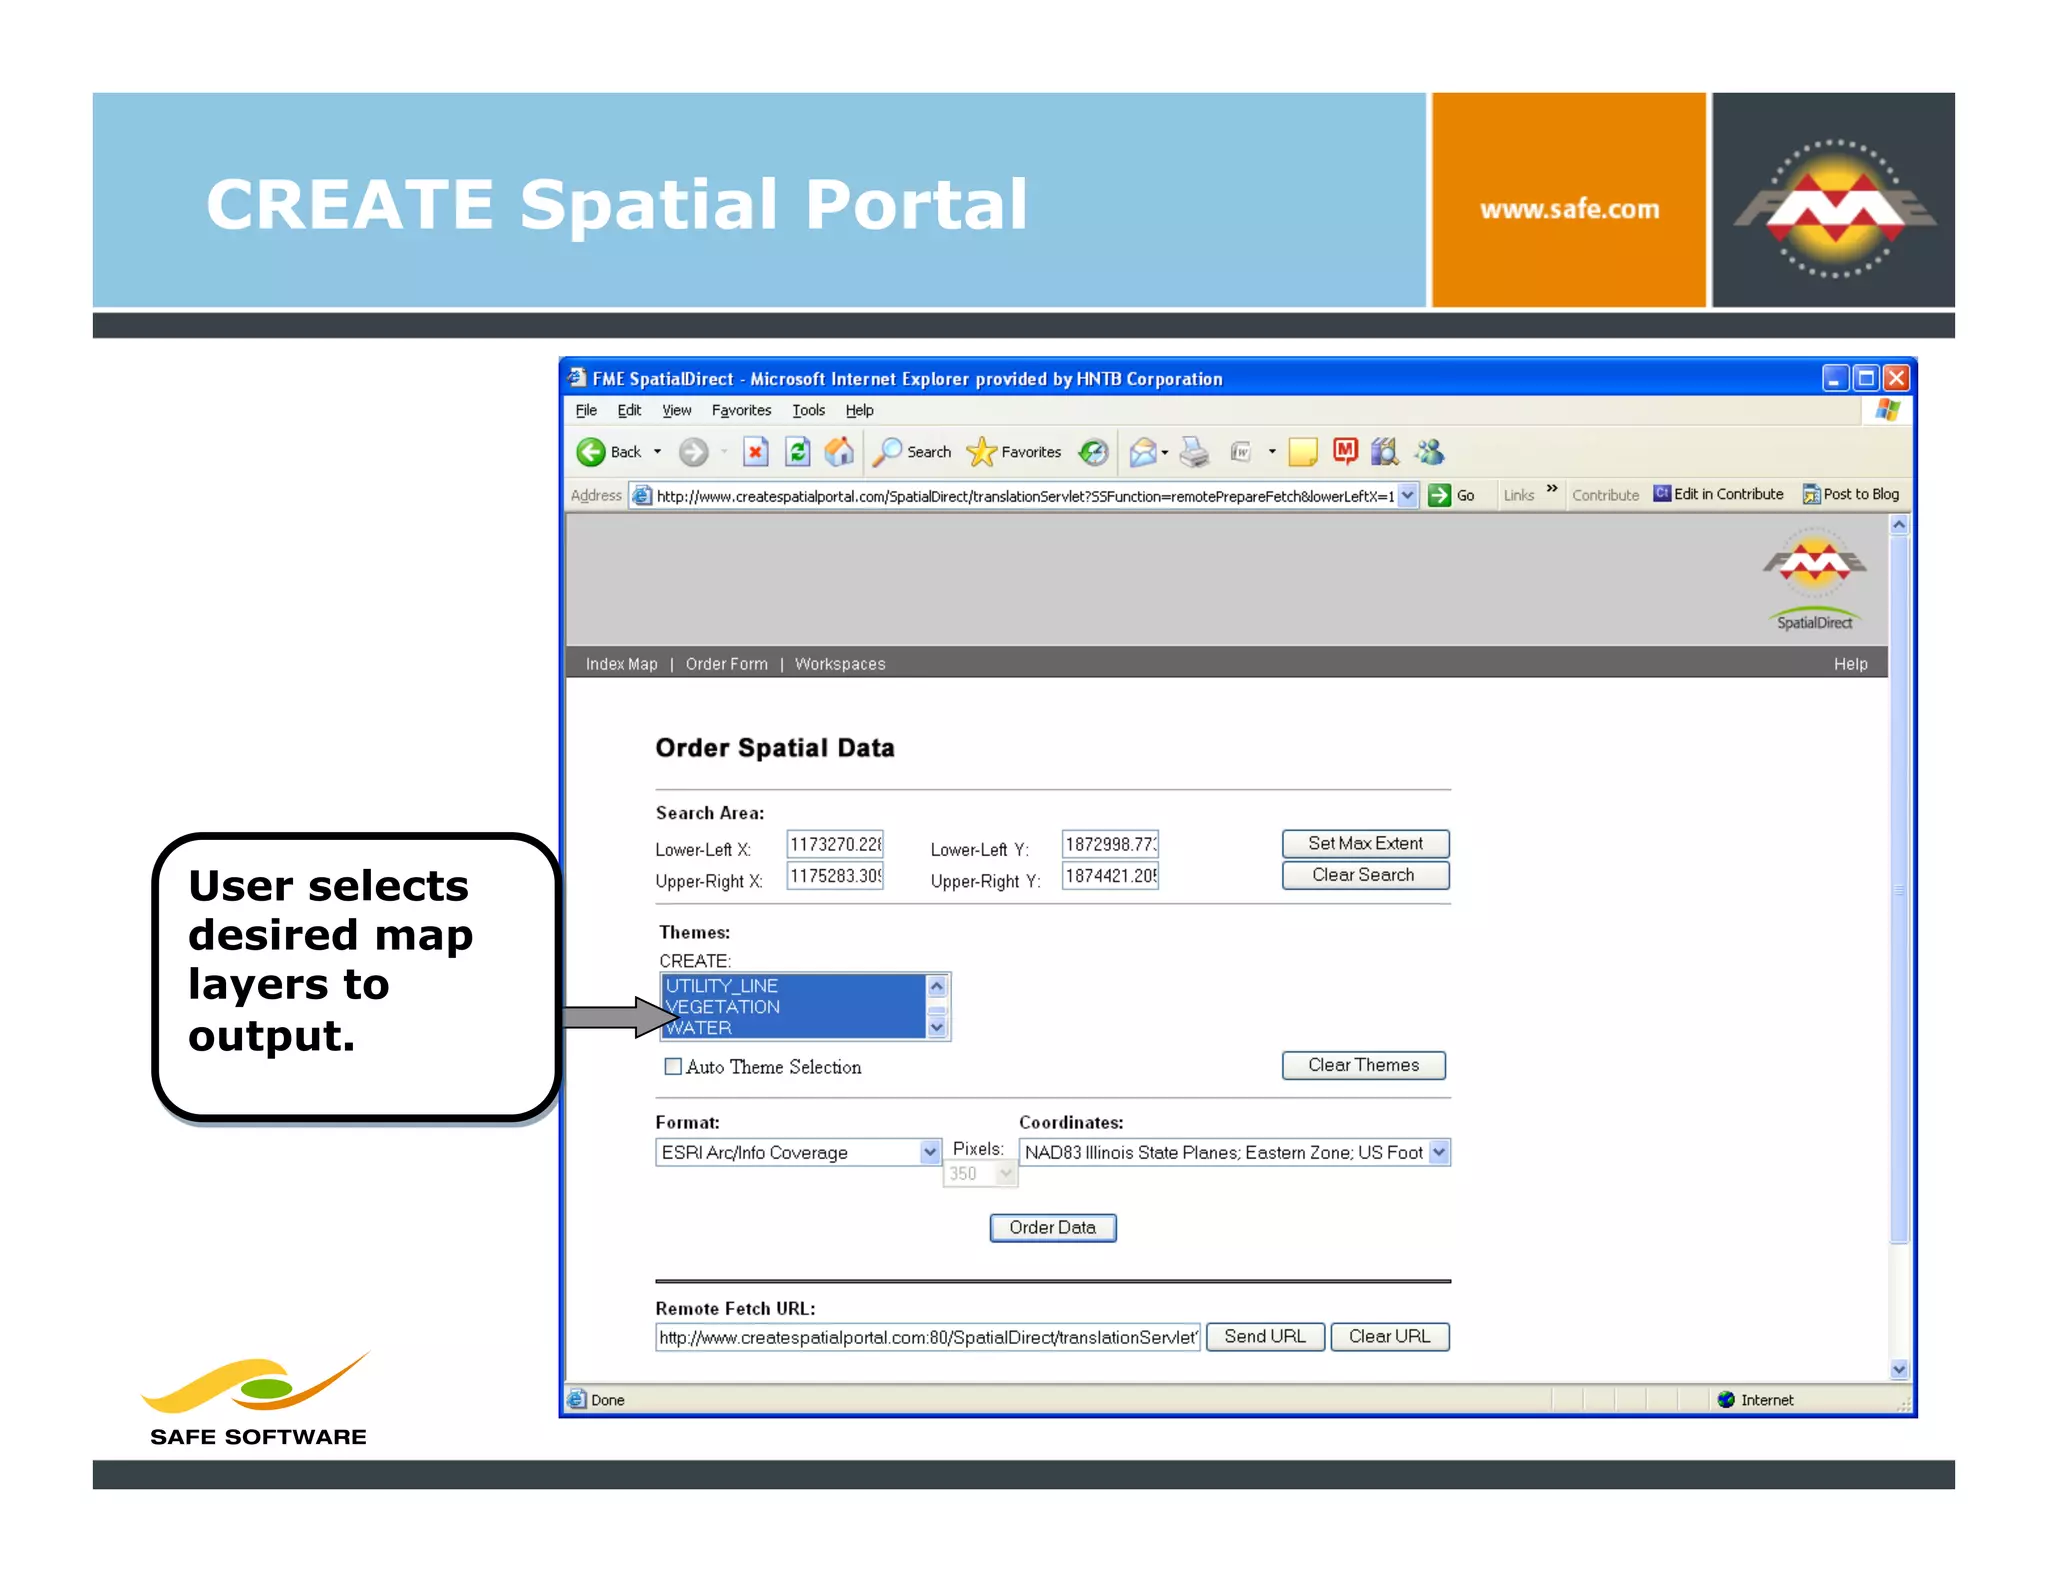Toggle Auto Theme Selection checkbox
The image size is (2048, 1582).
[x=673, y=1066]
